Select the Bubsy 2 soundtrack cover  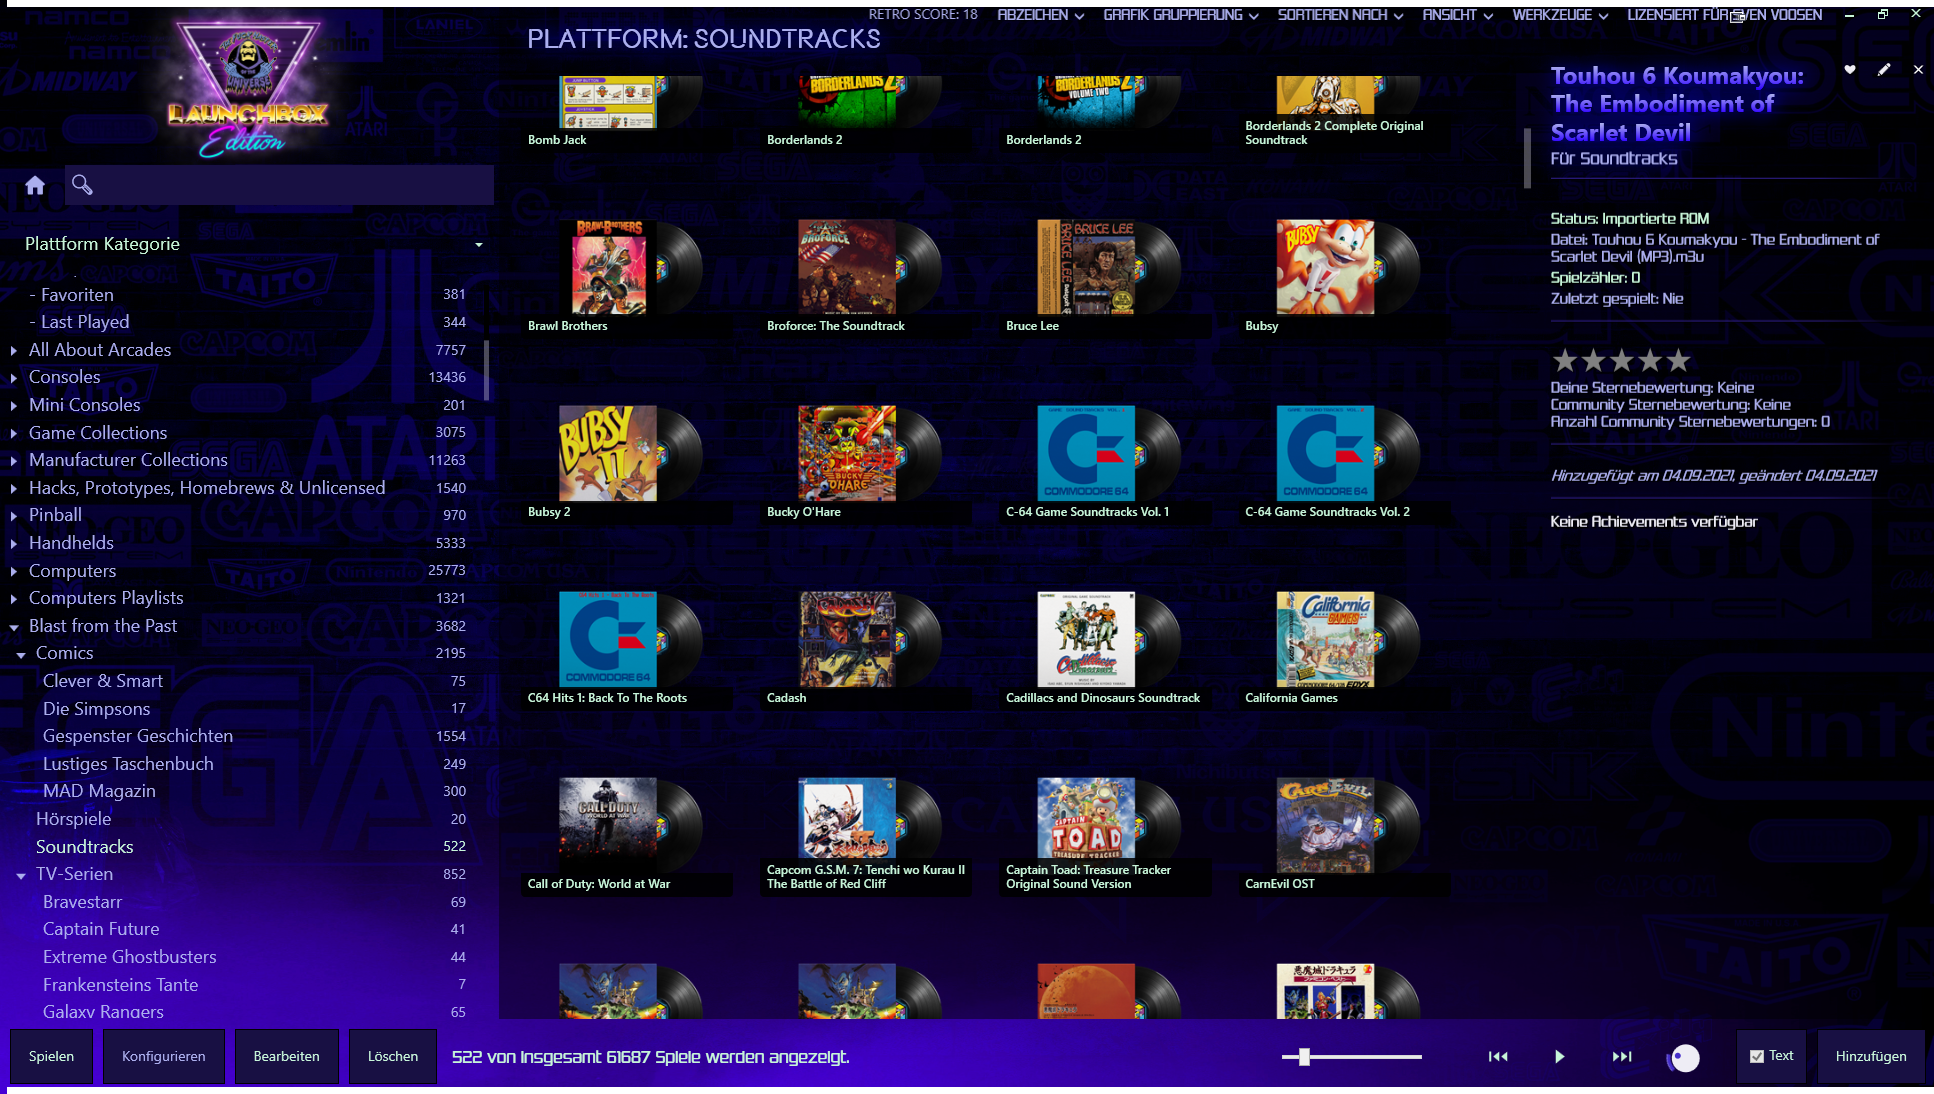click(607, 453)
